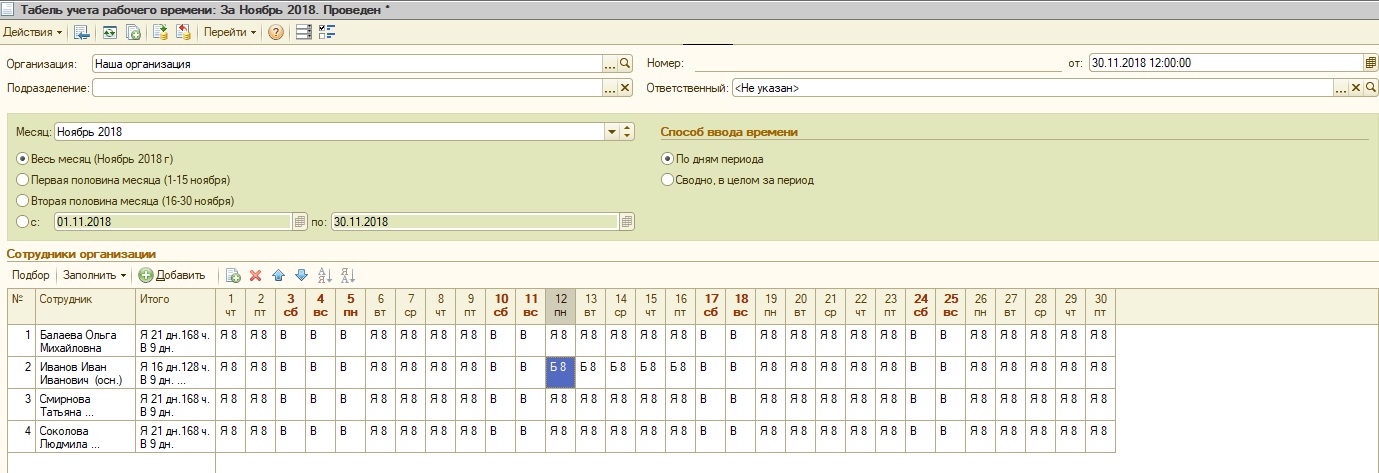Open calendar for the 'с' start date

tap(299, 222)
